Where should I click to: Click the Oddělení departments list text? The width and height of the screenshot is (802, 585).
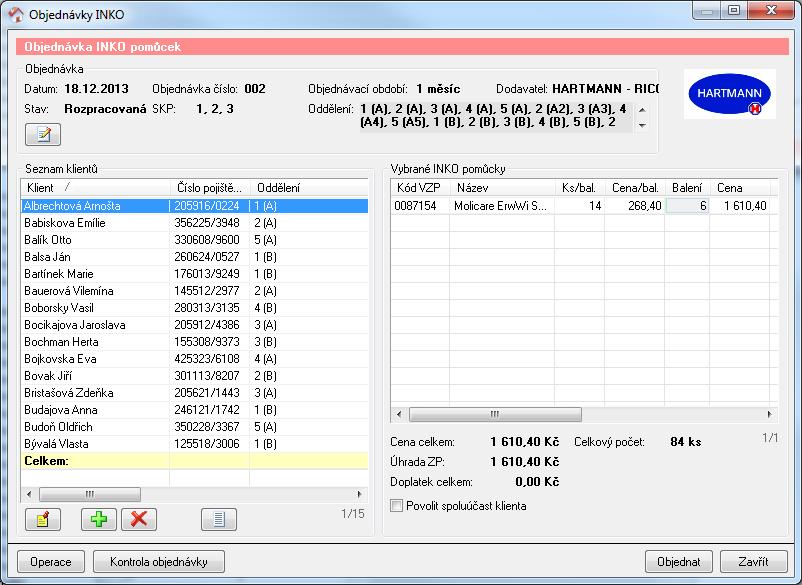[x=494, y=116]
